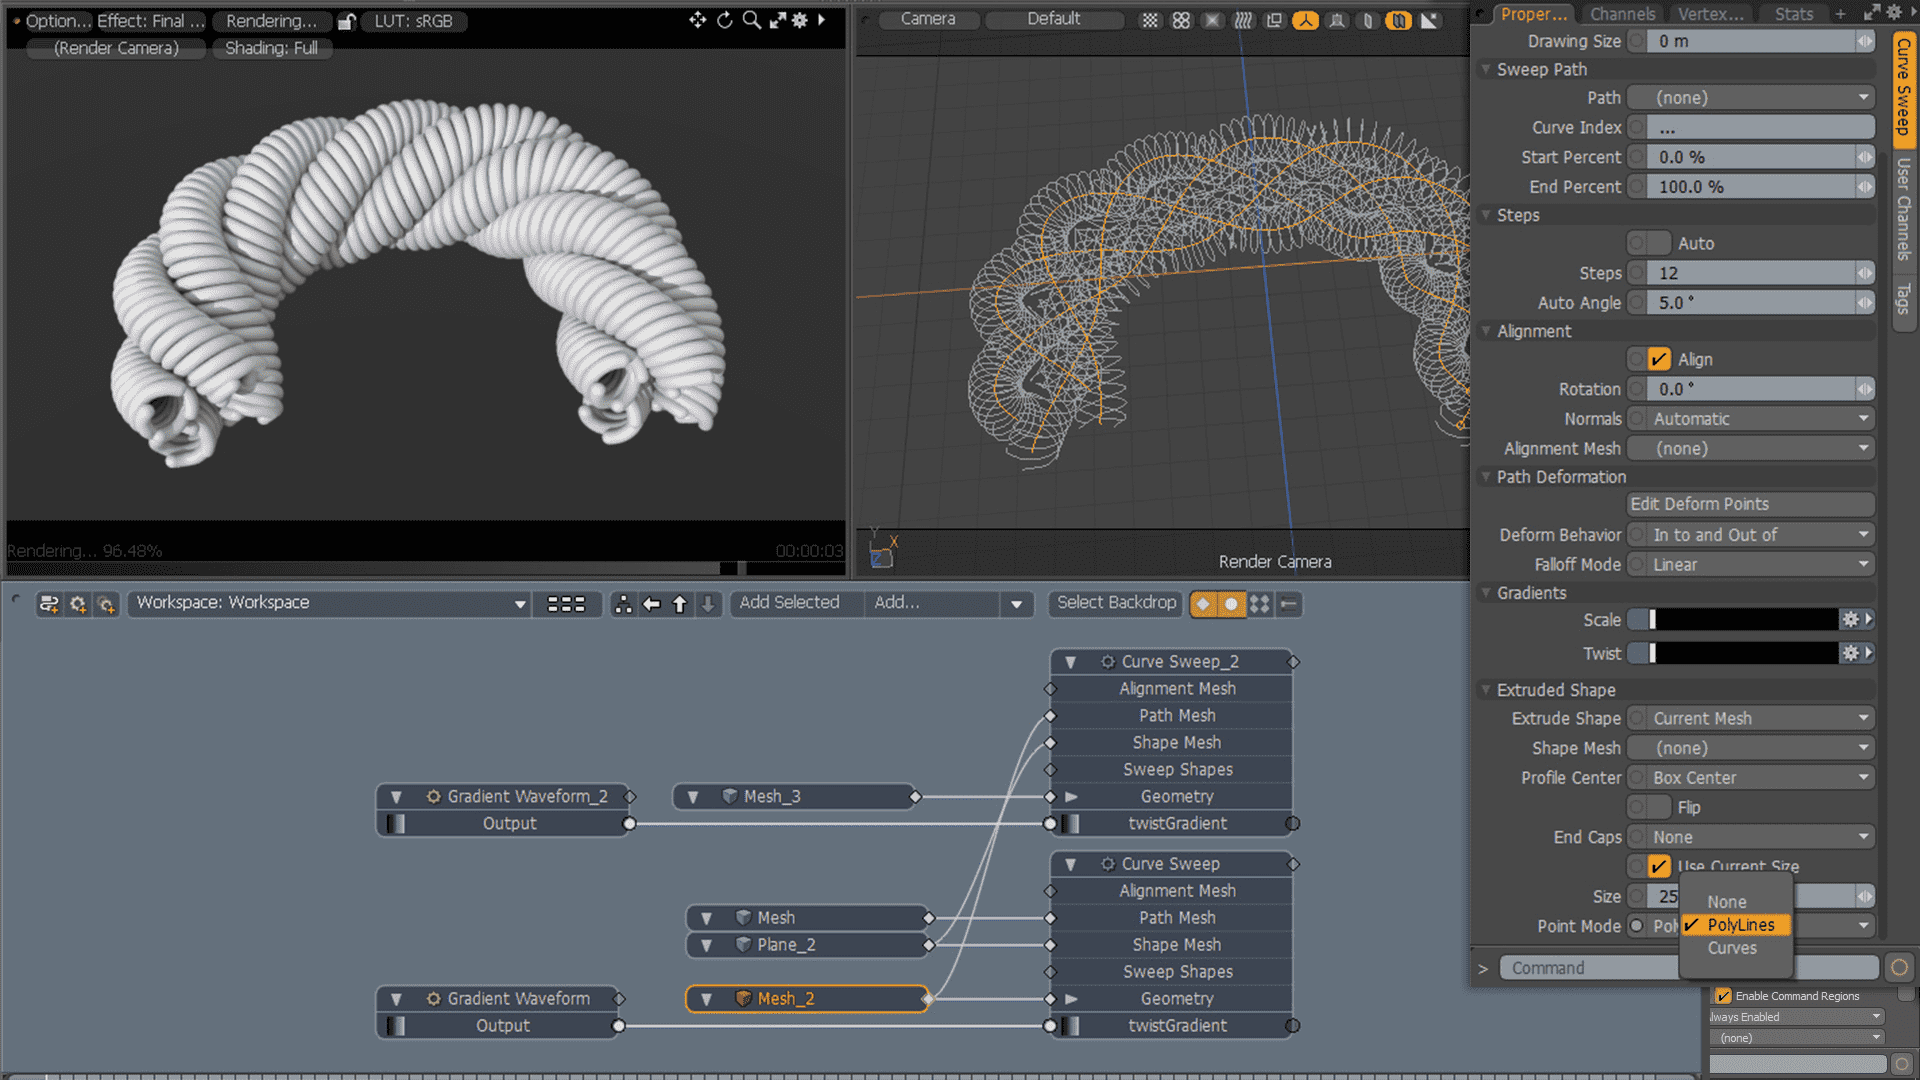Uncheck the Align checkbox

[x=1659, y=359]
